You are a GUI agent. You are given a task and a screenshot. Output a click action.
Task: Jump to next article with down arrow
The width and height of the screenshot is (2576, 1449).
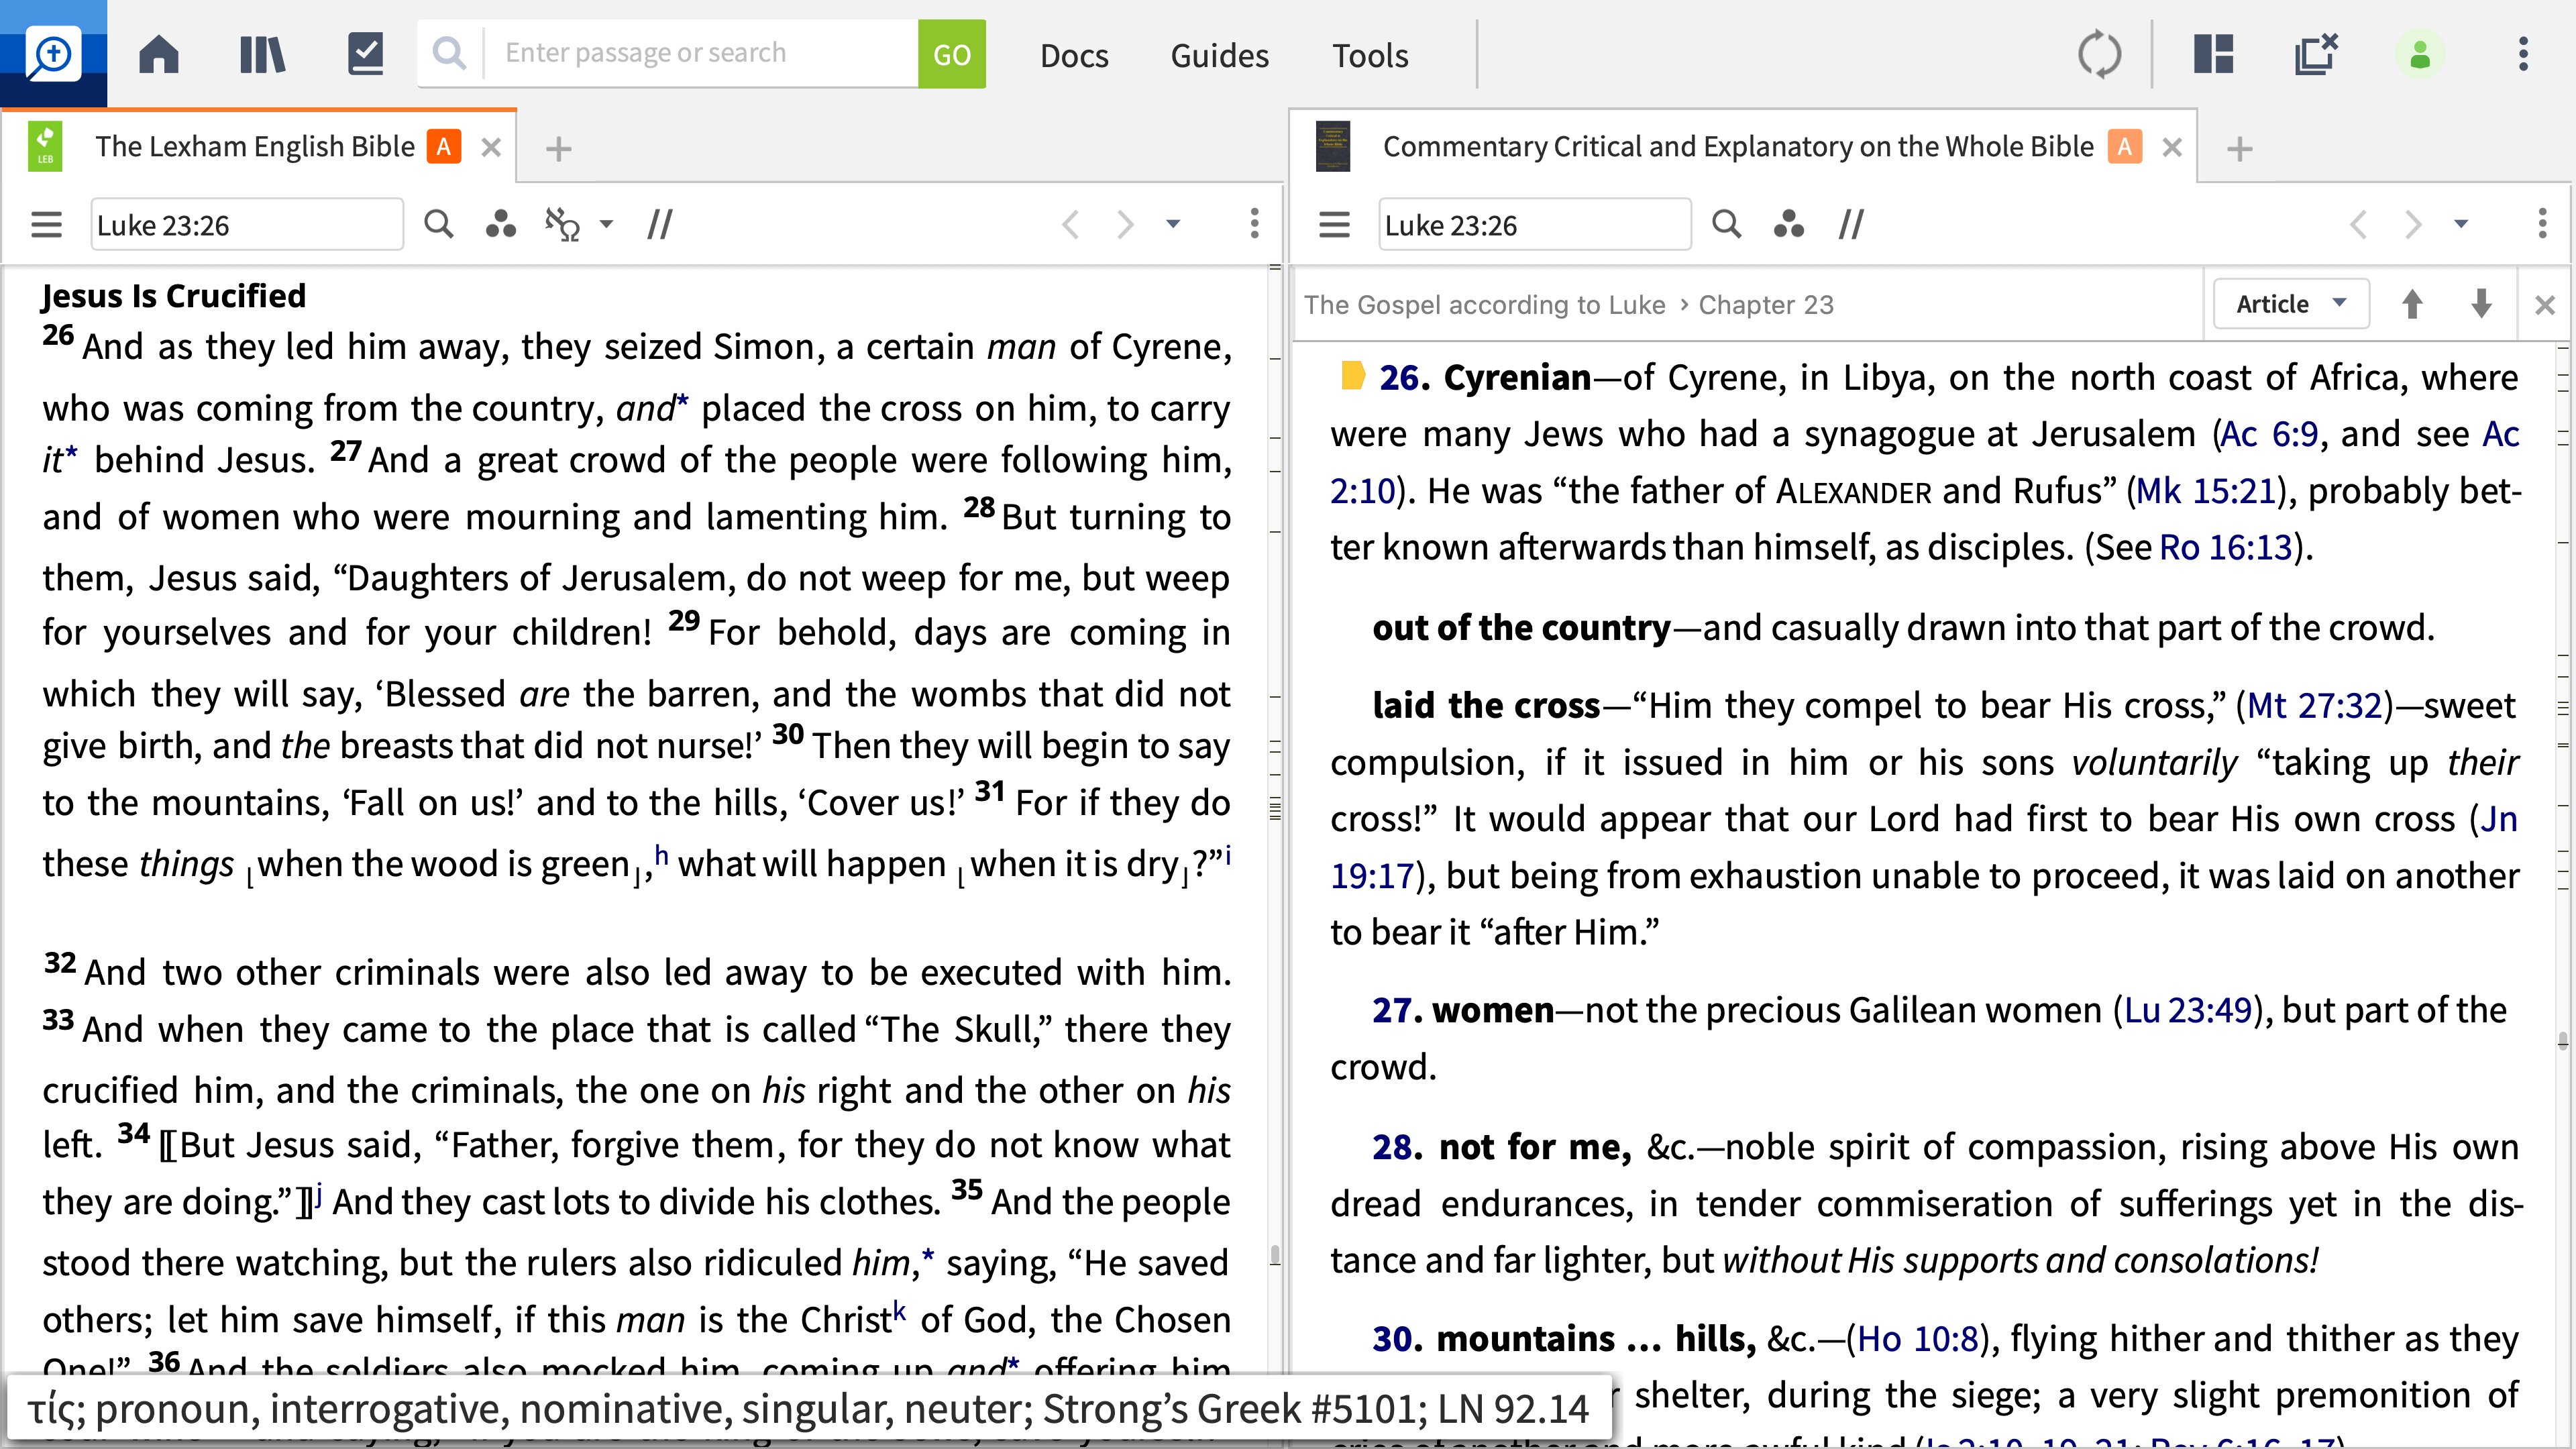(2481, 304)
